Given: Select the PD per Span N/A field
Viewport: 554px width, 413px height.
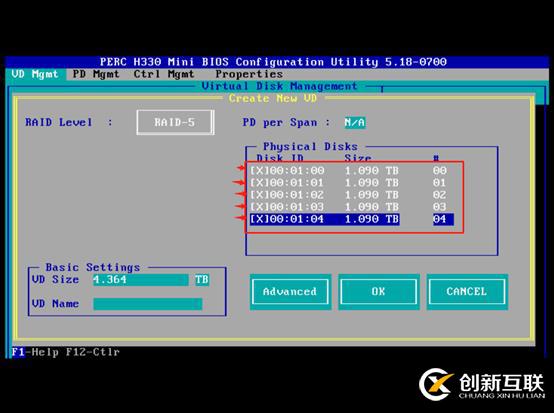Looking at the screenshot, I should point(355,123).
